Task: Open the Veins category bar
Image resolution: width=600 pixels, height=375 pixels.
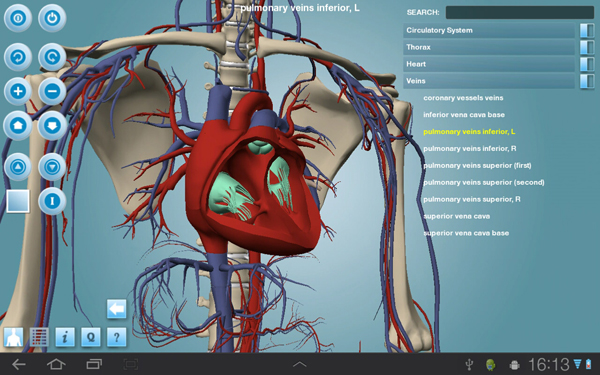Action: (489, 81)
